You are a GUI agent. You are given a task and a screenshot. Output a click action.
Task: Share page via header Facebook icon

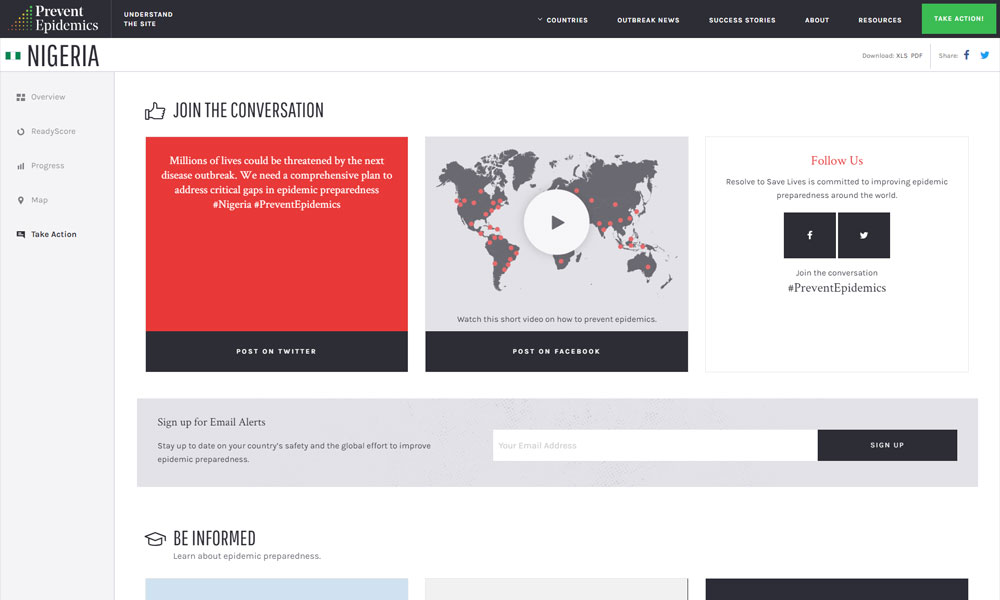[967, 56]
